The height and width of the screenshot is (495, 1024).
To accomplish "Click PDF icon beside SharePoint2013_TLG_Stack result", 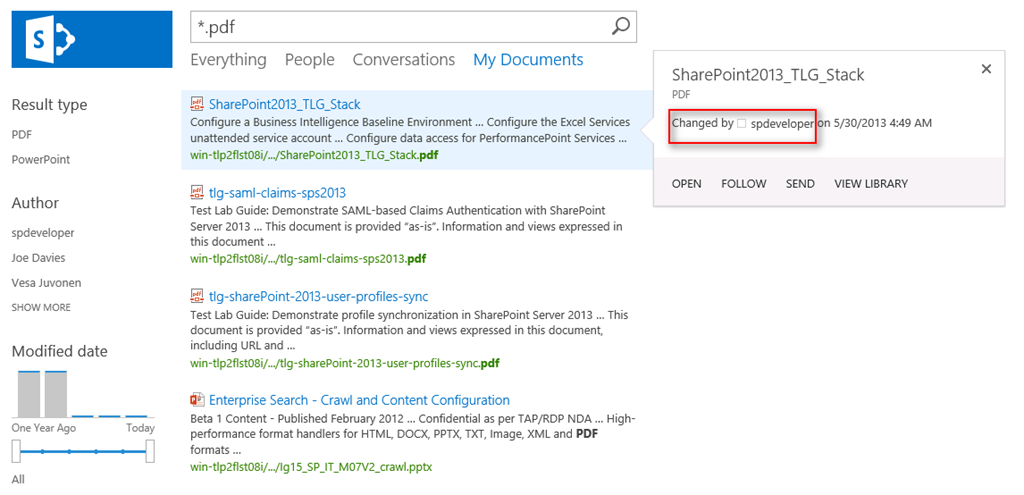I will point(197,104).
